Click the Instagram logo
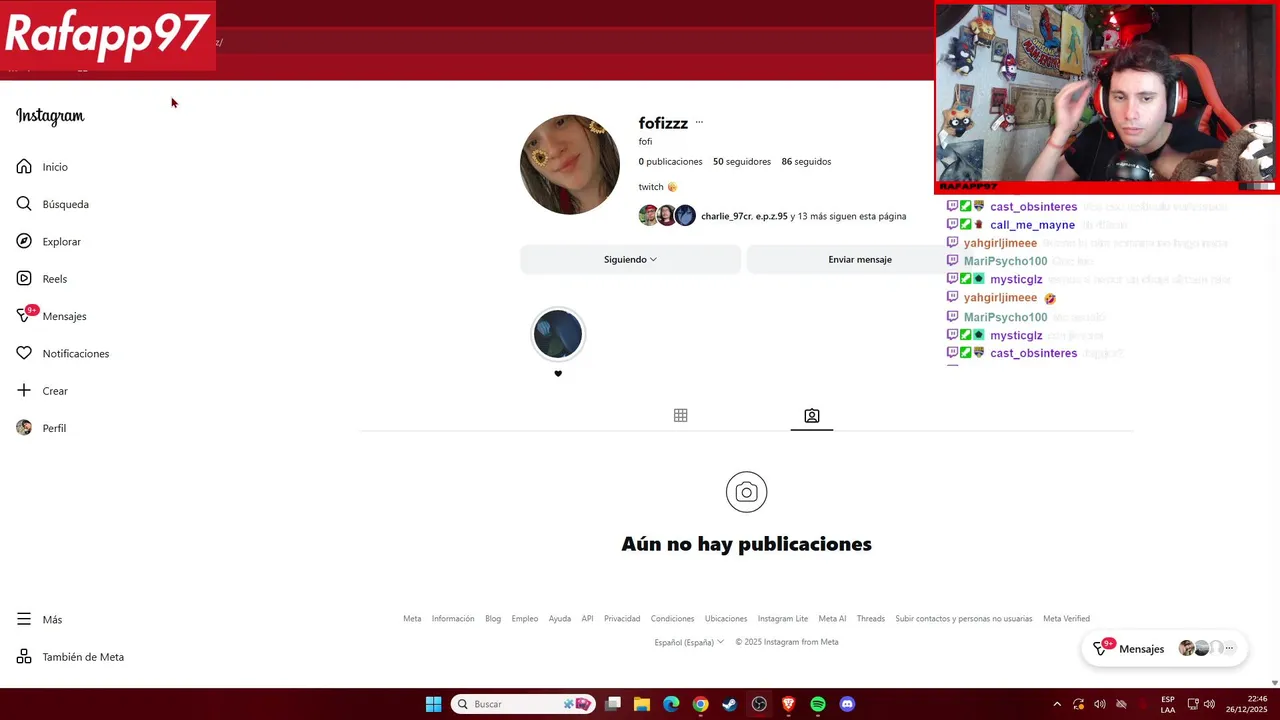The height and width of the screenshot is (720, 1280). 50,116
